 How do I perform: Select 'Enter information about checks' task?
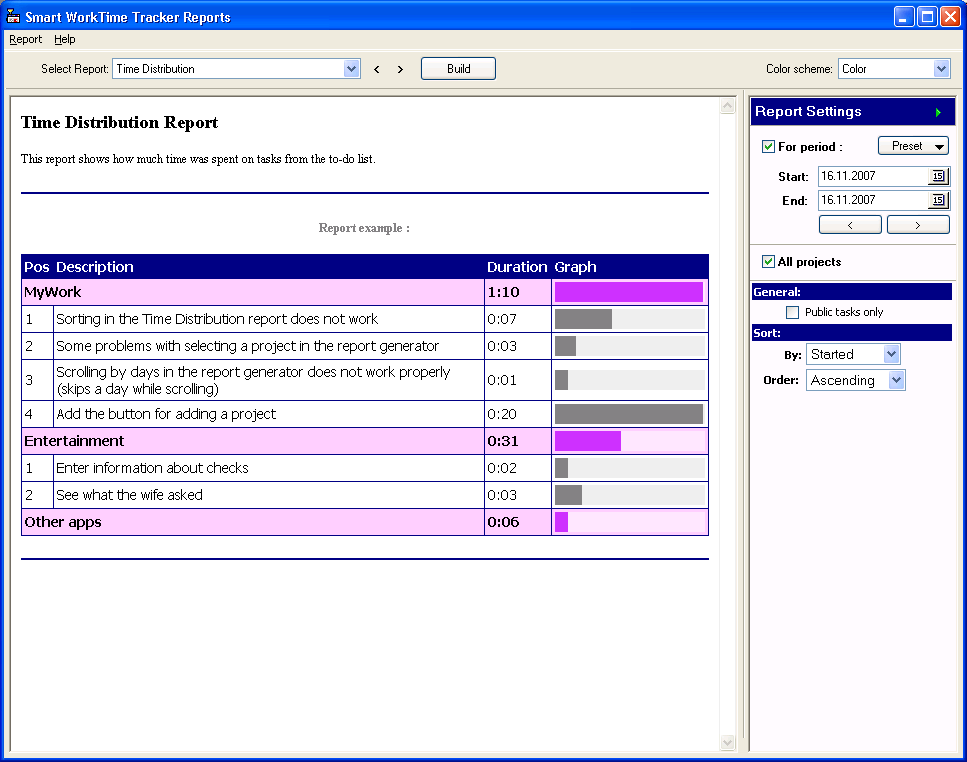pos(152,469)
